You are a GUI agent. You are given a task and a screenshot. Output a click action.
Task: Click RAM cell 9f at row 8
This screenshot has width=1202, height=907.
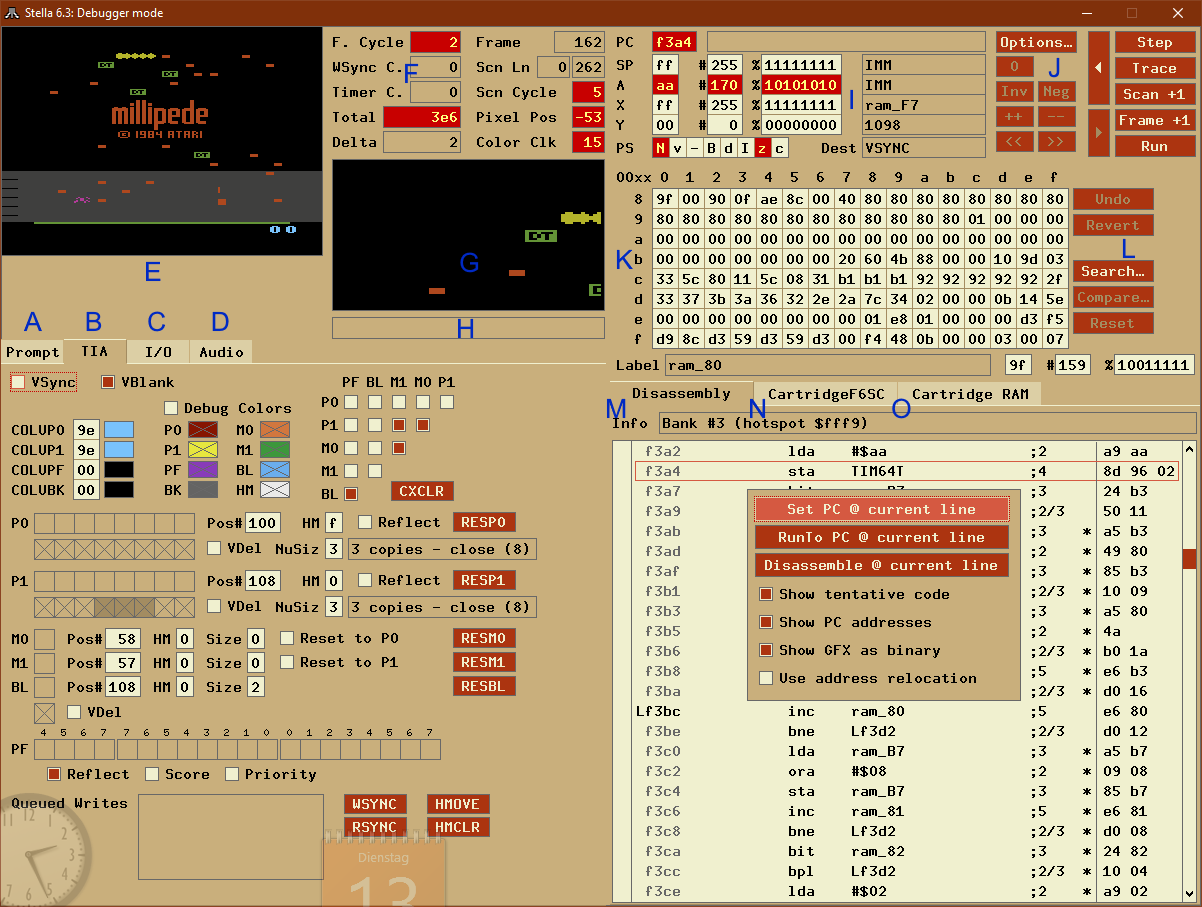pos(665,198)
